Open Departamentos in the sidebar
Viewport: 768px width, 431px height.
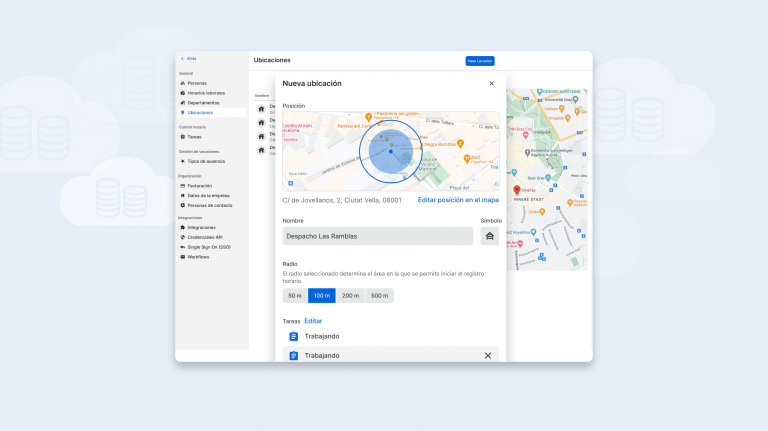203,103
